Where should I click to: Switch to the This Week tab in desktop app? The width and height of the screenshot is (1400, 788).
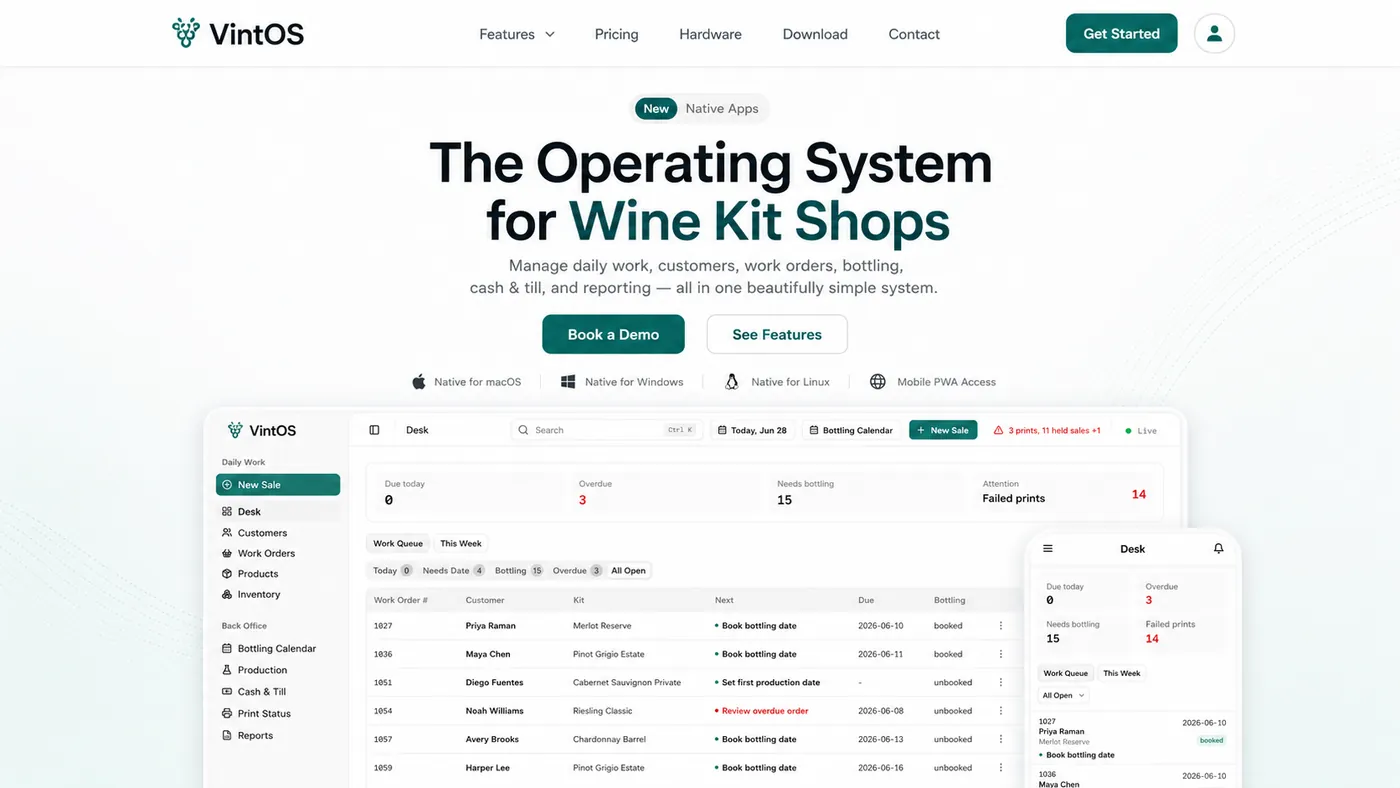coord(461,544)
